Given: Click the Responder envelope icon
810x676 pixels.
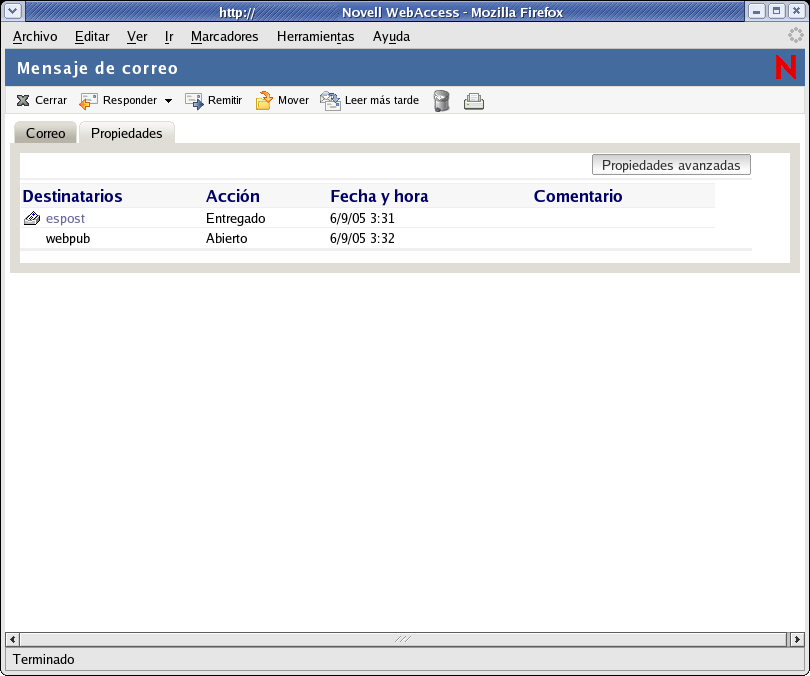Looking at the screenshot, I should tap(88, 101).
